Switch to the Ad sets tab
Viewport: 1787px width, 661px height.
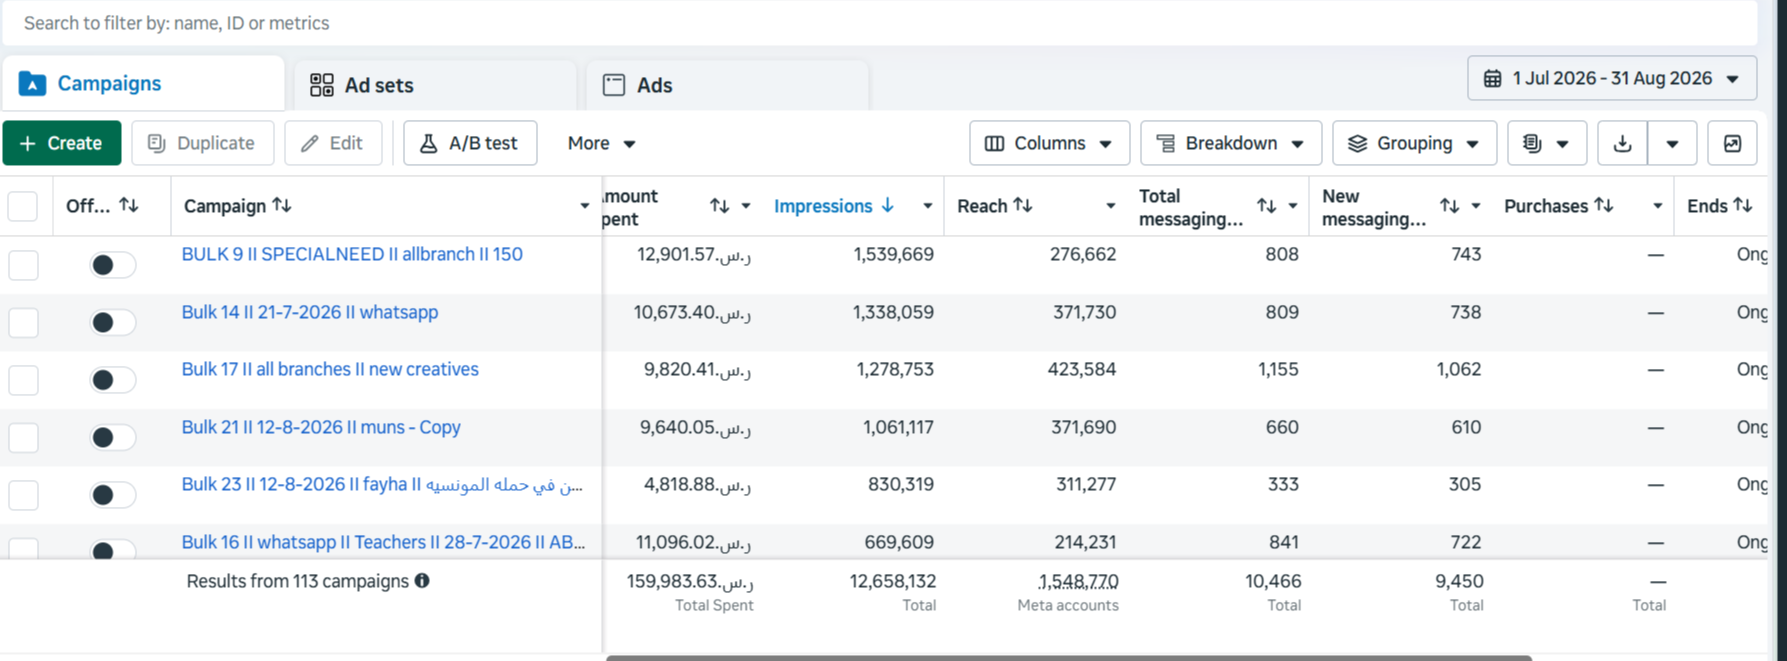pos(435,85)
